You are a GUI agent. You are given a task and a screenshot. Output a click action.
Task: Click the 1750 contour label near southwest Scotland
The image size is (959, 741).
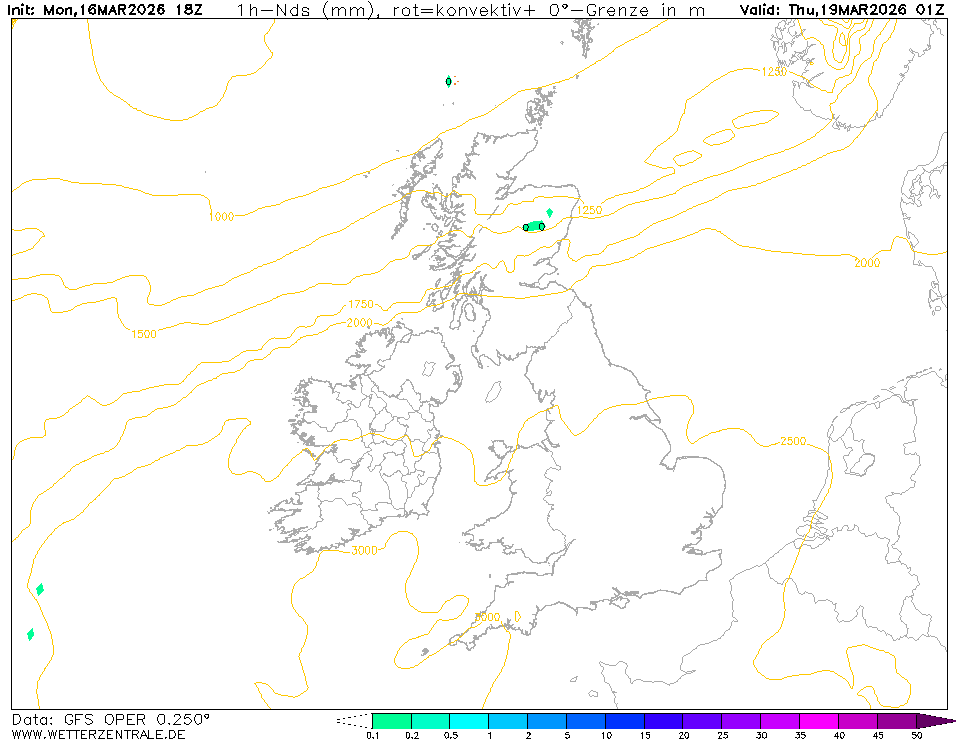point(360,304)
